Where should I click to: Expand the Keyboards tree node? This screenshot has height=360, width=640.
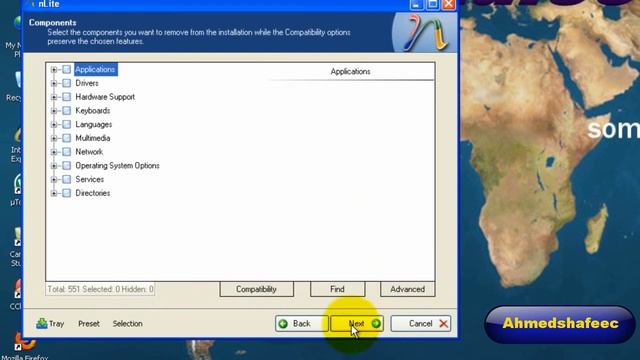click(54, 111)
